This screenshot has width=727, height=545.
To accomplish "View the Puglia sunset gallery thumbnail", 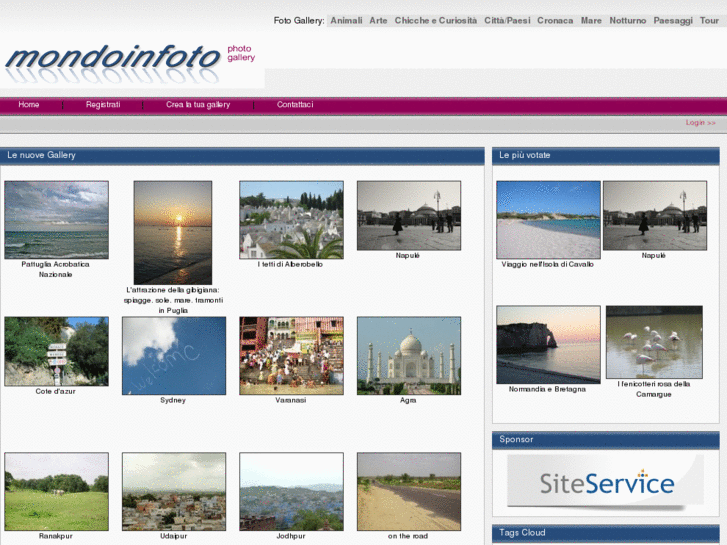I will click(x=173, y=232).
